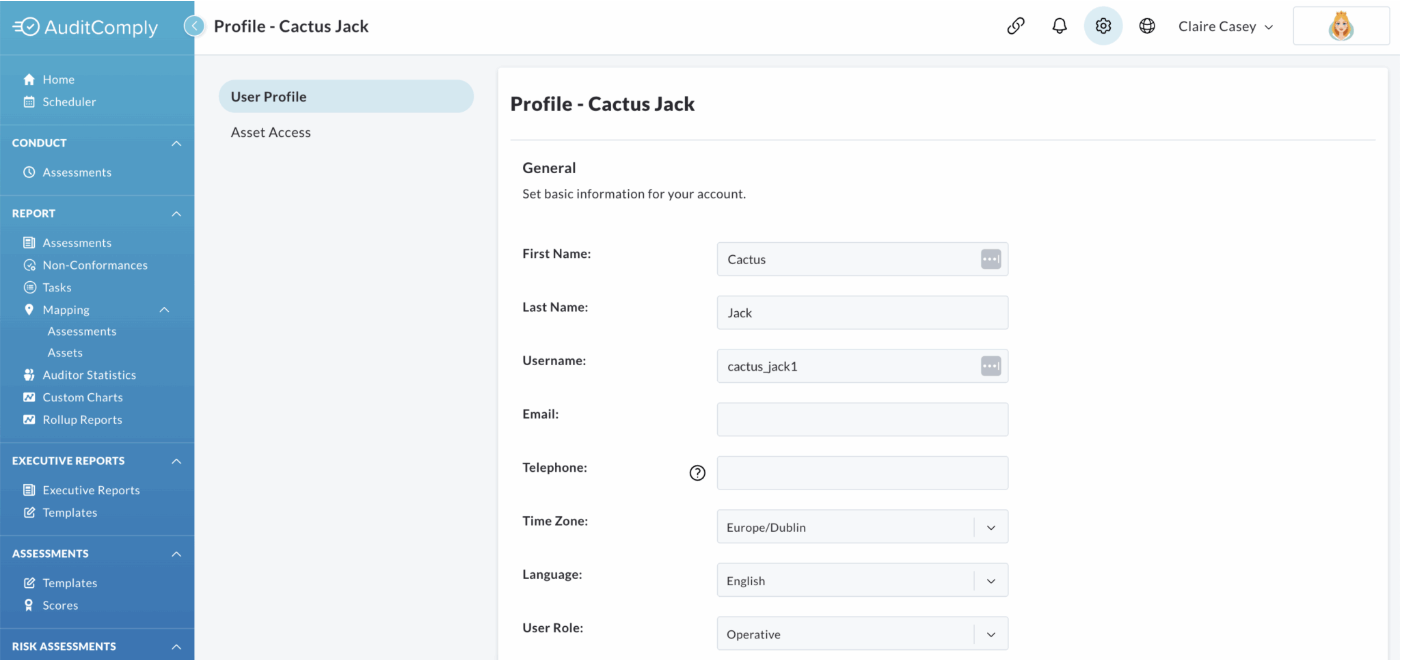
Task: Open Non-Conformances report
Action: 95,265
